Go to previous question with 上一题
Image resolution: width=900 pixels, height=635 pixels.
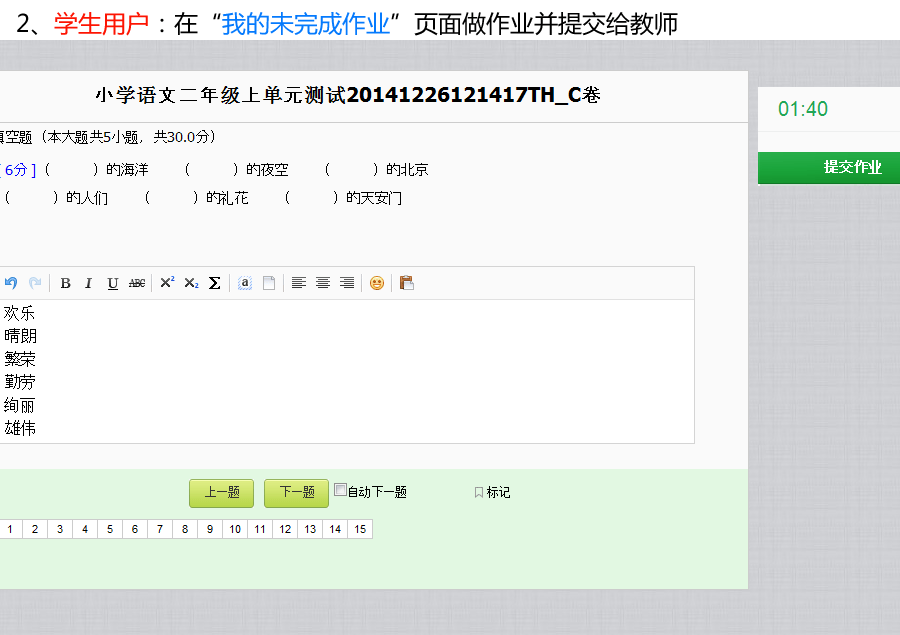pos(221,493)
